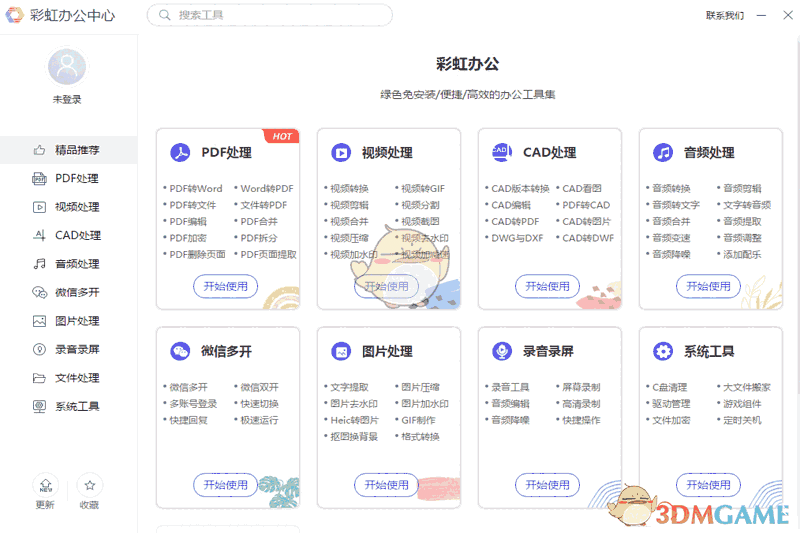Click the 屏幕录制 item
800x533 pixels.
click(x=582, y=387)
